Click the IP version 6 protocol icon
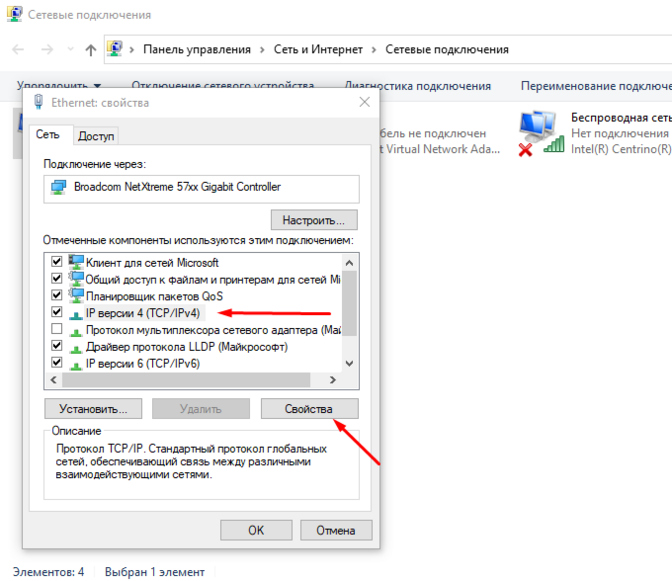The width and height of the screenshot is (672, 581). click(77, 364)
